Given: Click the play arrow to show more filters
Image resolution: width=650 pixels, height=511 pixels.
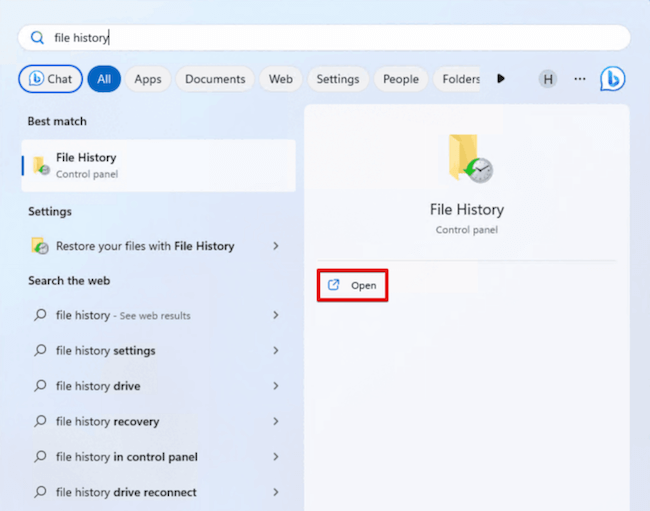Looking at the screenshot, I should [x=501, y=79].
